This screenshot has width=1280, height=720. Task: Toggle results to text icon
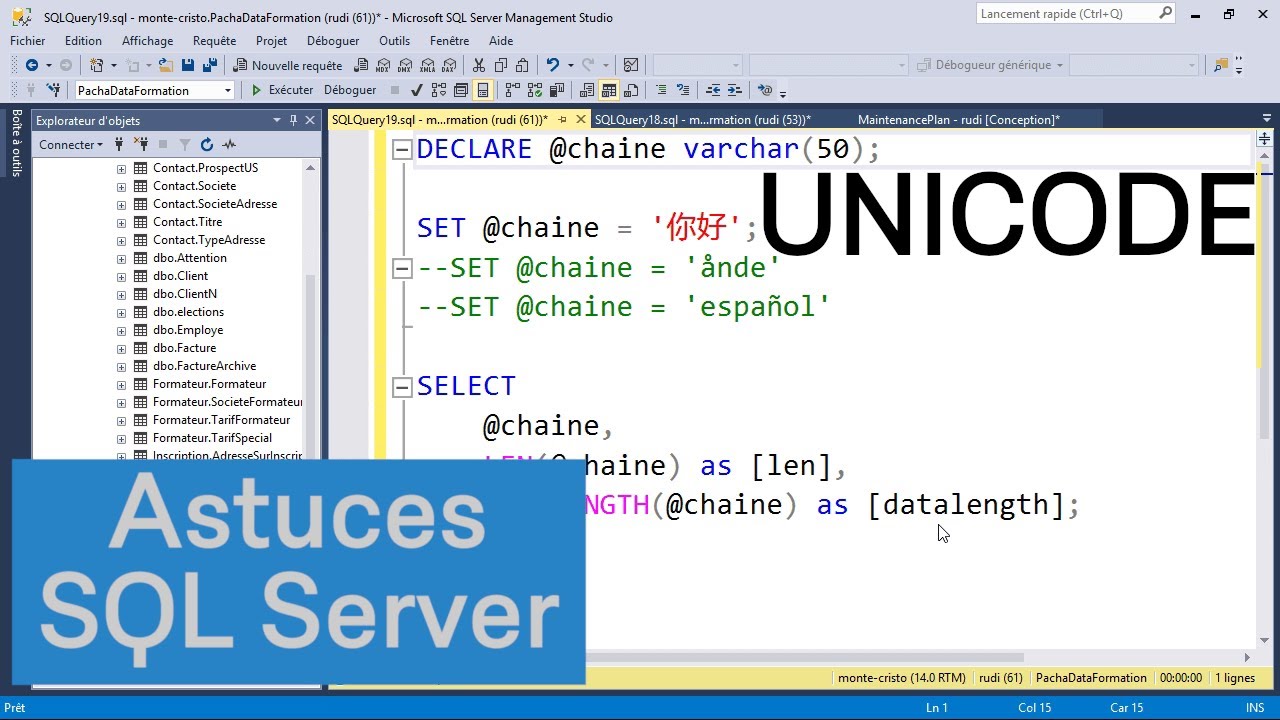coord(586,90)
